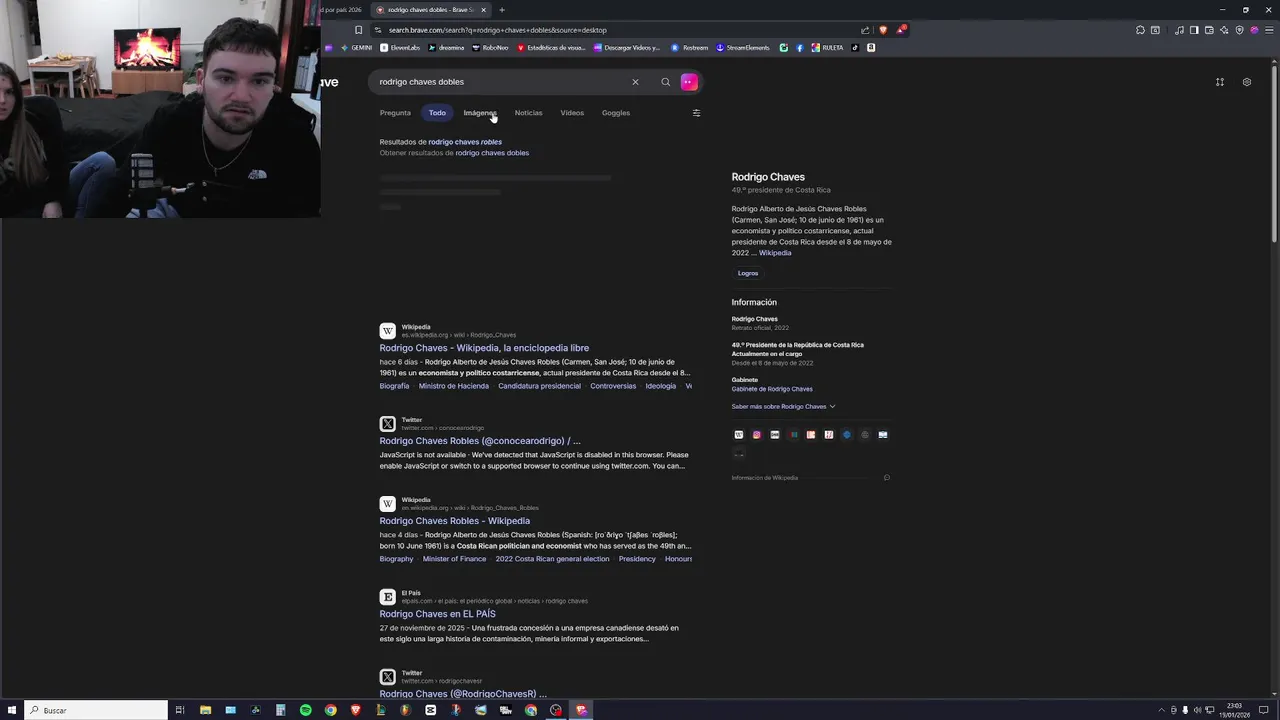Open ElevenLabs bookmark
The width and height of the screenshot is (1280, 720).
point(400,48)
